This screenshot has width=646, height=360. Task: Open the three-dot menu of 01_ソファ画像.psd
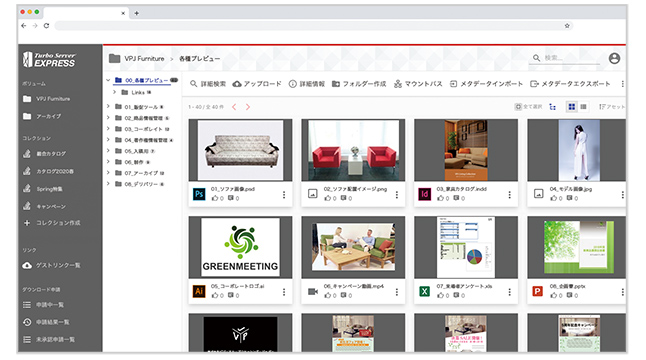tap(284, 194)
